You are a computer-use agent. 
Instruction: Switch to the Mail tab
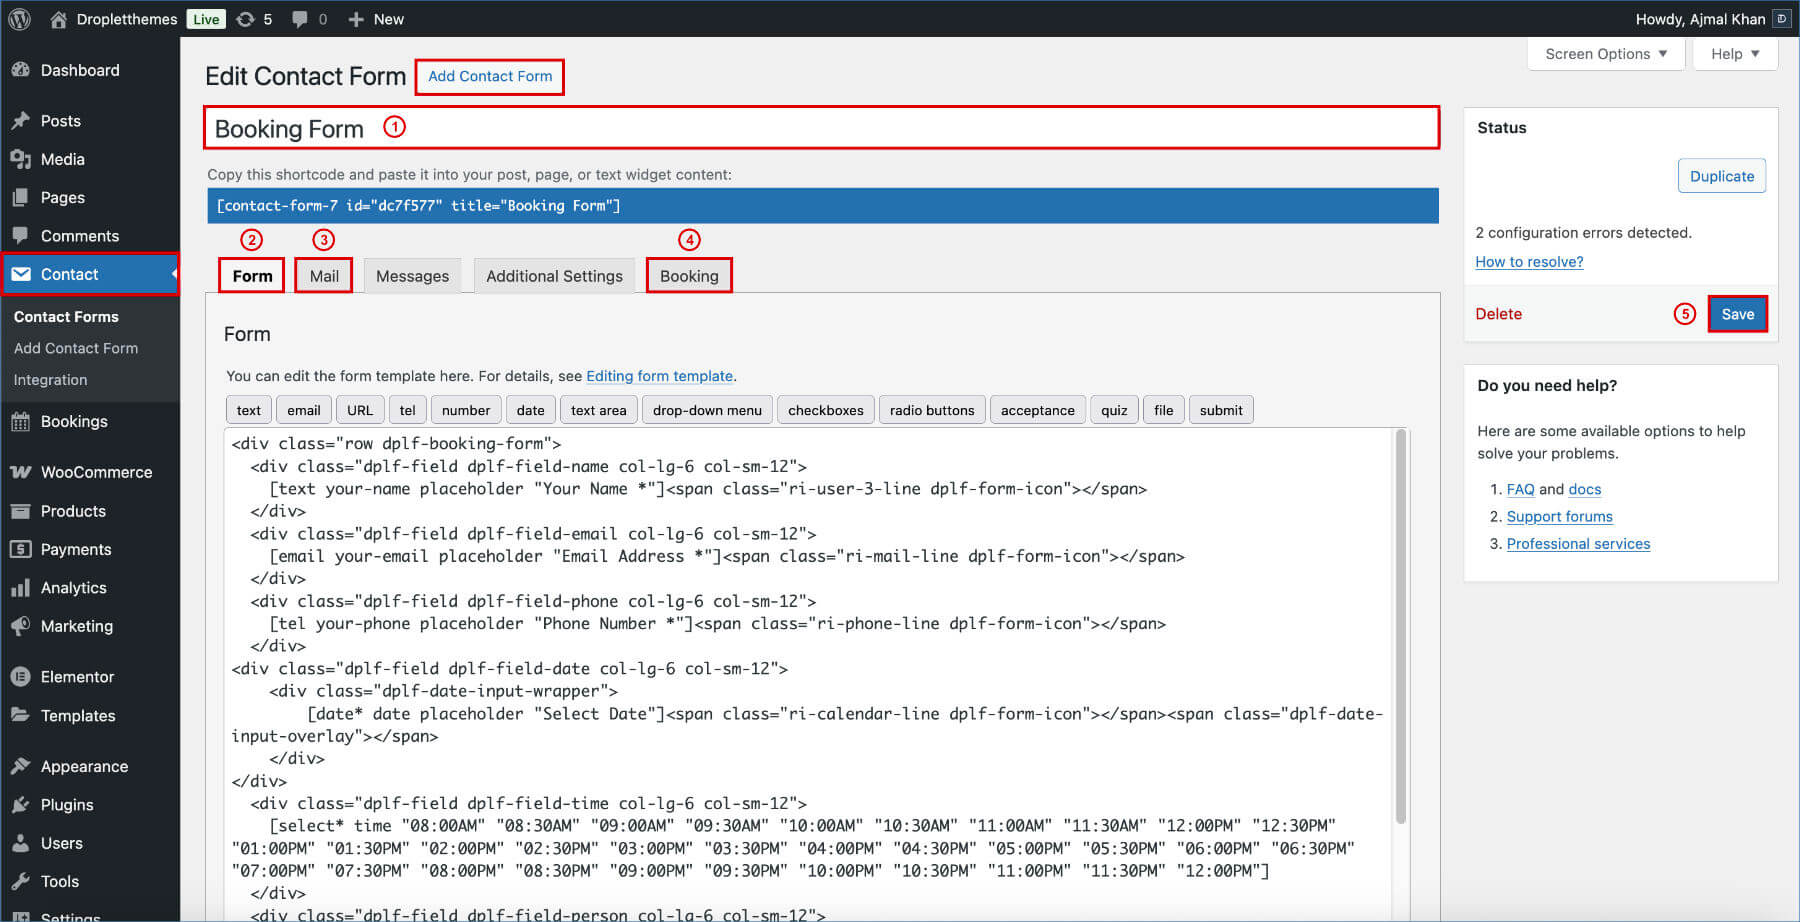324,276
